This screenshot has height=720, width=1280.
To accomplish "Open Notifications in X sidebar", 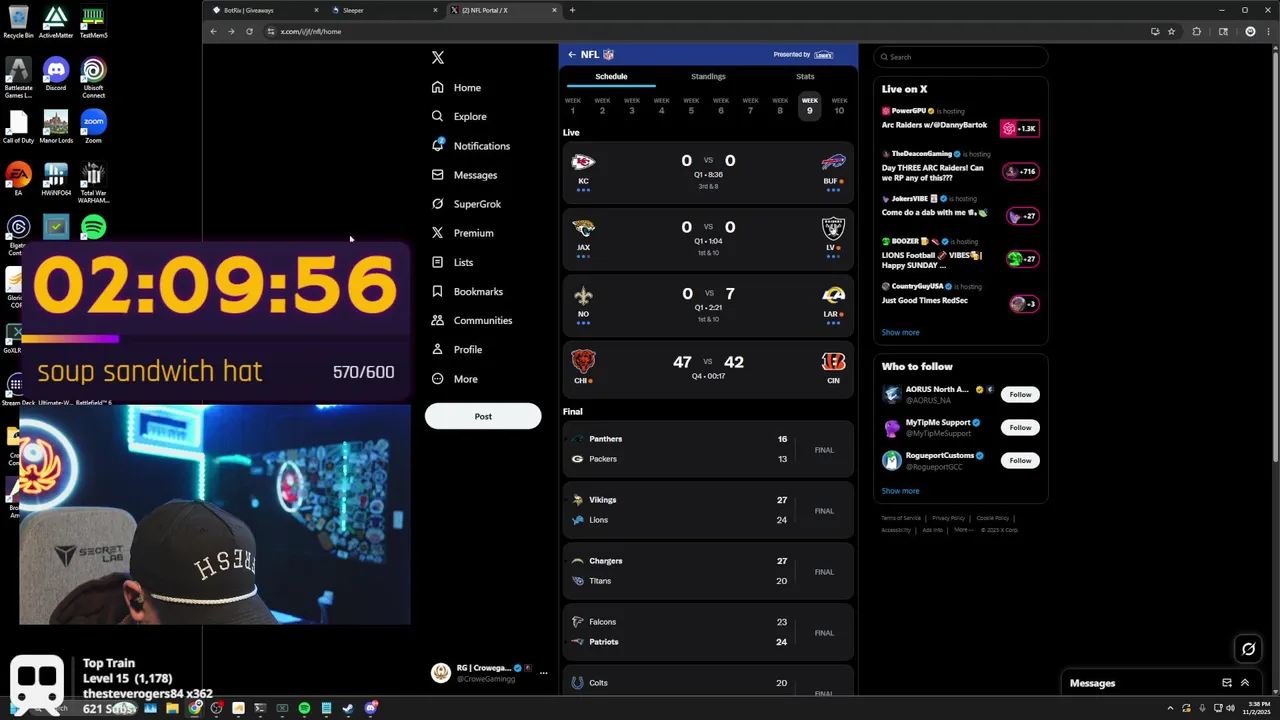I will click(470, 146).
